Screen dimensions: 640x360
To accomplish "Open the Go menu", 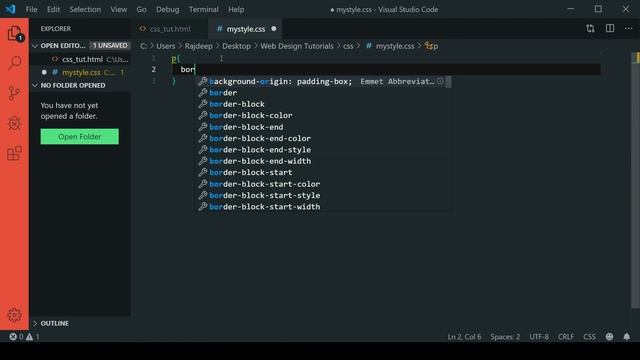I will point(141,9).
